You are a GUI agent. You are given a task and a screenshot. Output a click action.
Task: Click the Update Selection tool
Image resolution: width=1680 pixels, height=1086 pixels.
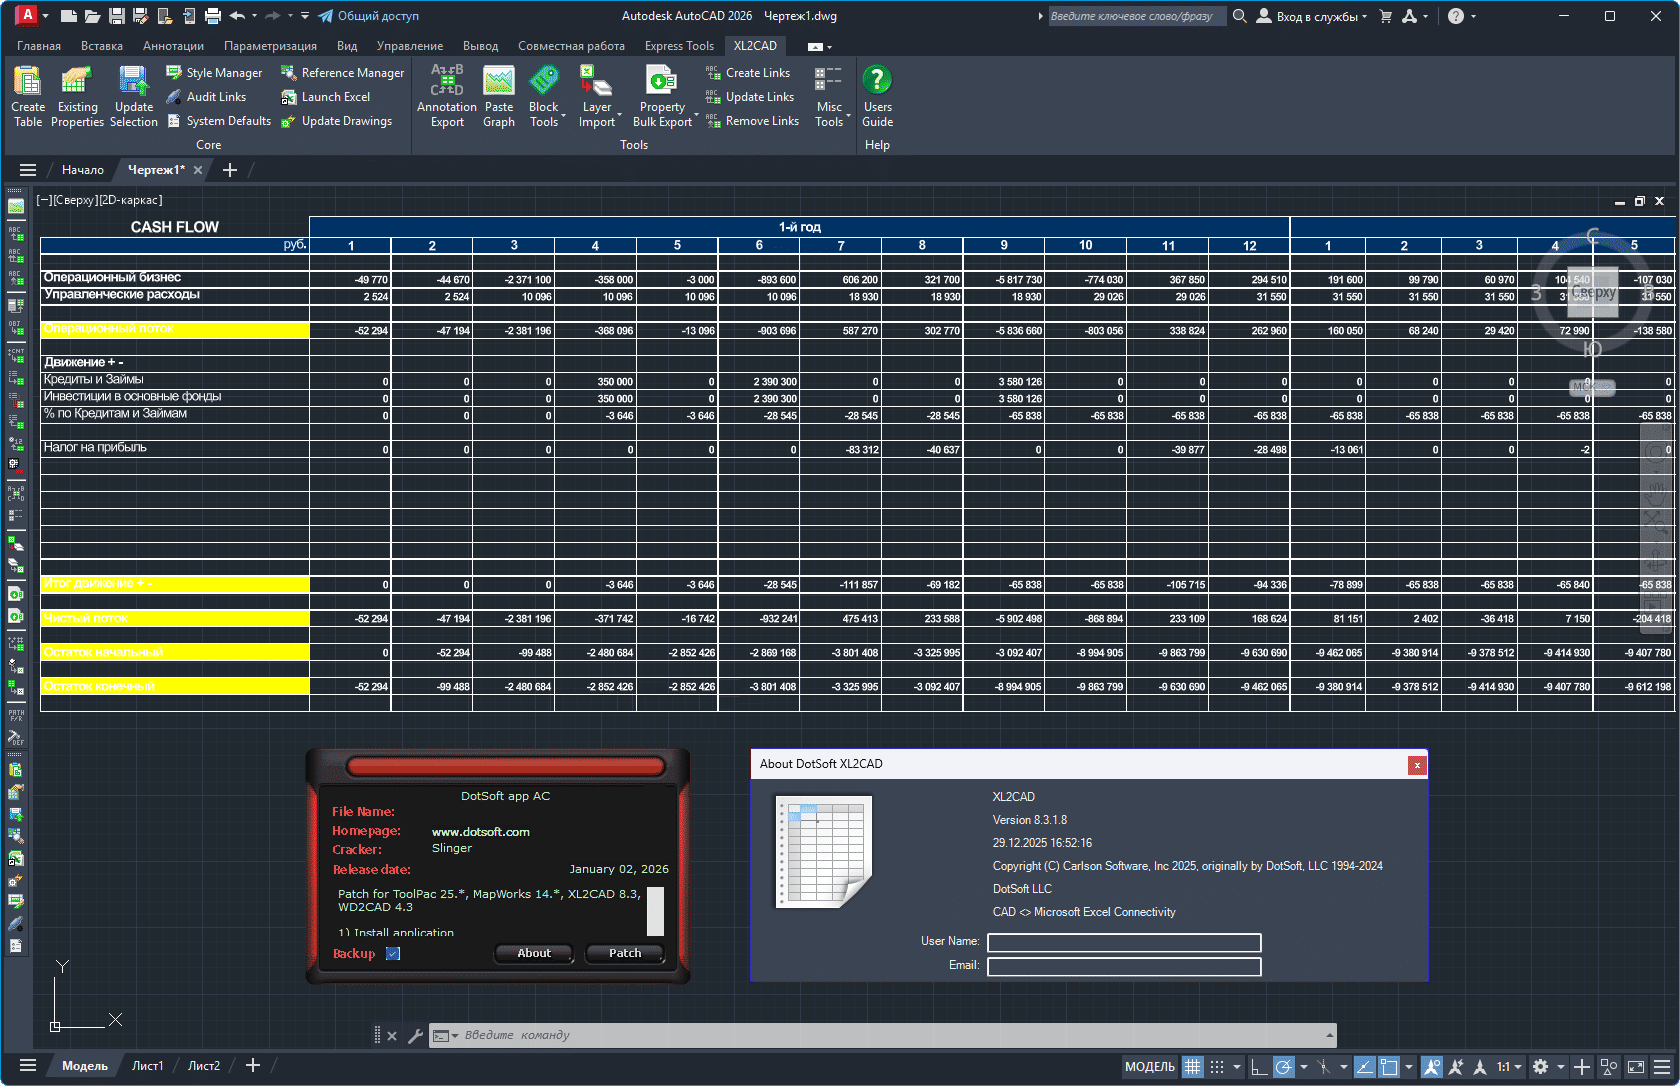point(133,95)
